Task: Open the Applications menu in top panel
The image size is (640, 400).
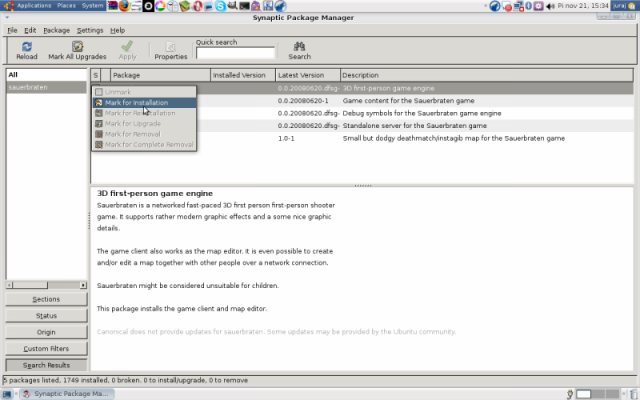Action: click(x=34, y=6)
